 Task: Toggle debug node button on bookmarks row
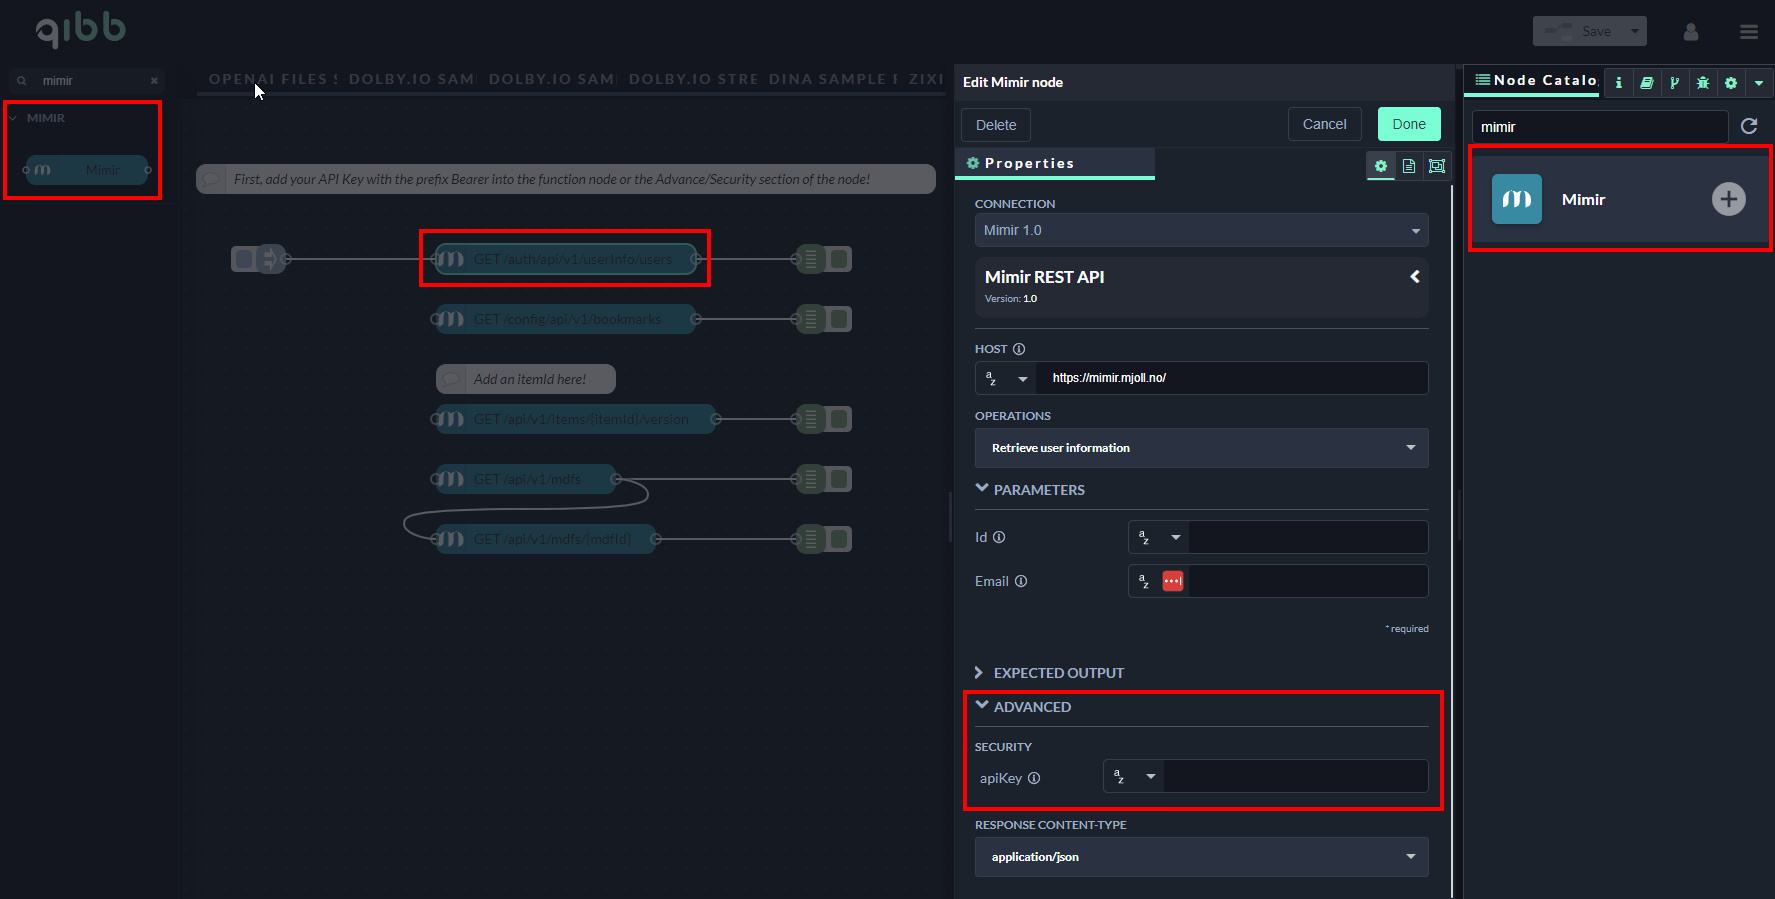840,319
